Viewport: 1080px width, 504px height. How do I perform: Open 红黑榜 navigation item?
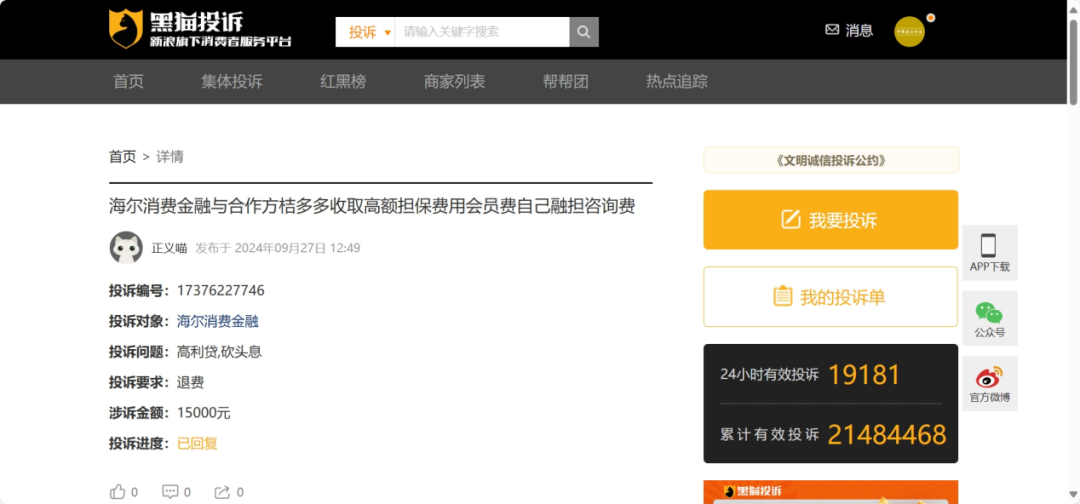(343, 81)
